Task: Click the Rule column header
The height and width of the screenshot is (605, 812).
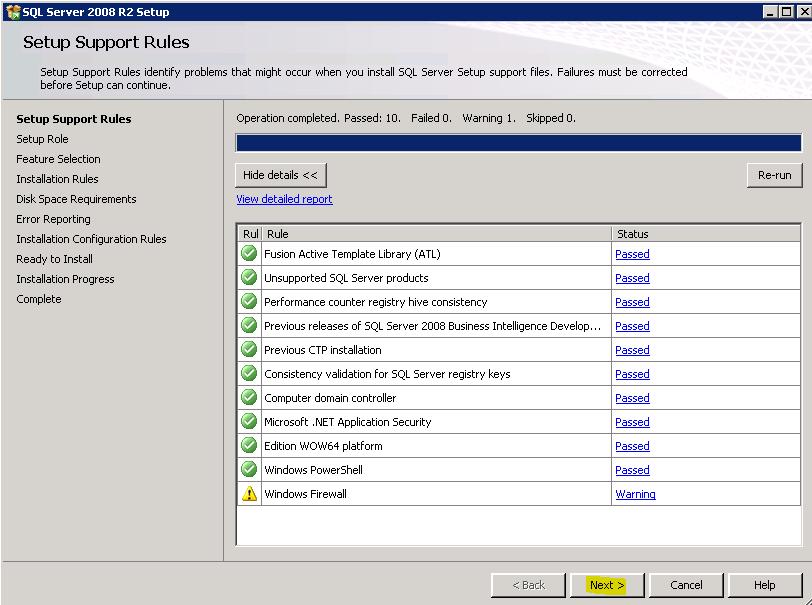Action: coord(437,234)
